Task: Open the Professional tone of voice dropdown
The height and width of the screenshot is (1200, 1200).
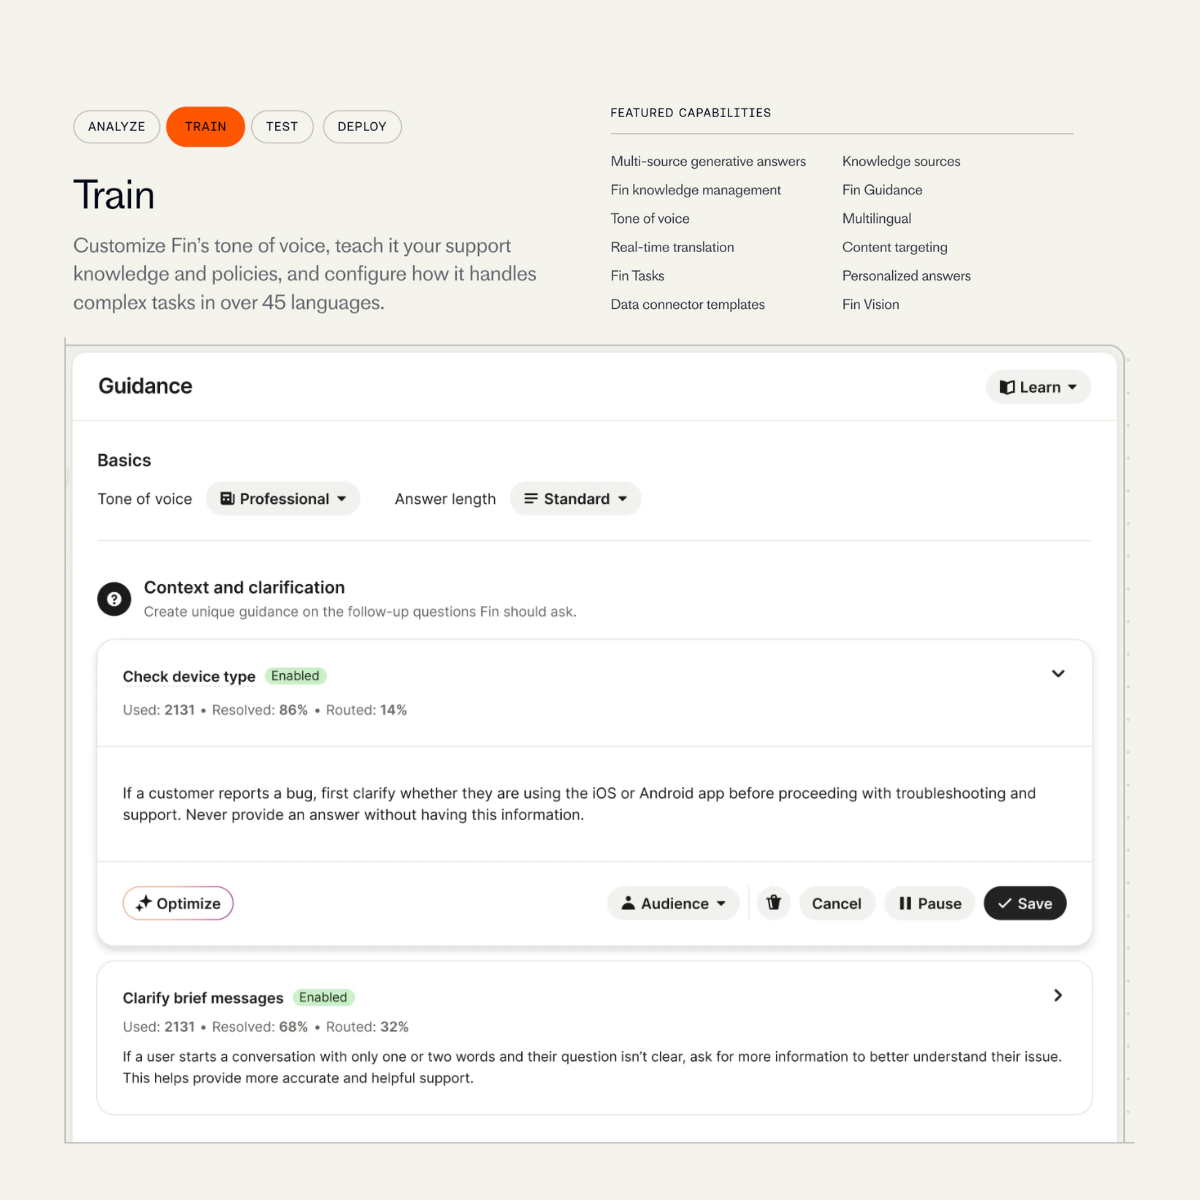Action: click(x=283, y=499)
